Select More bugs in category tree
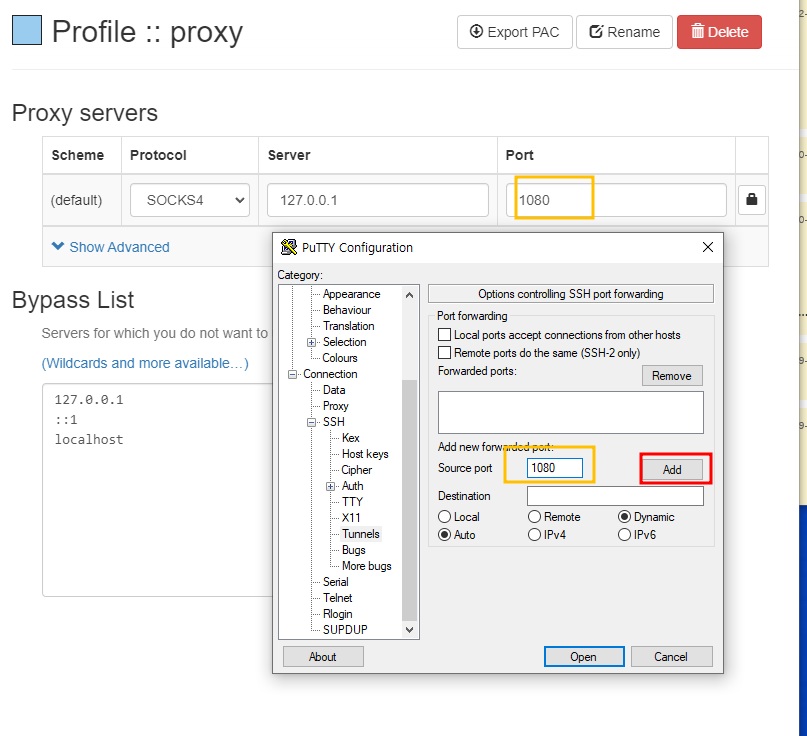 (366, 566)
